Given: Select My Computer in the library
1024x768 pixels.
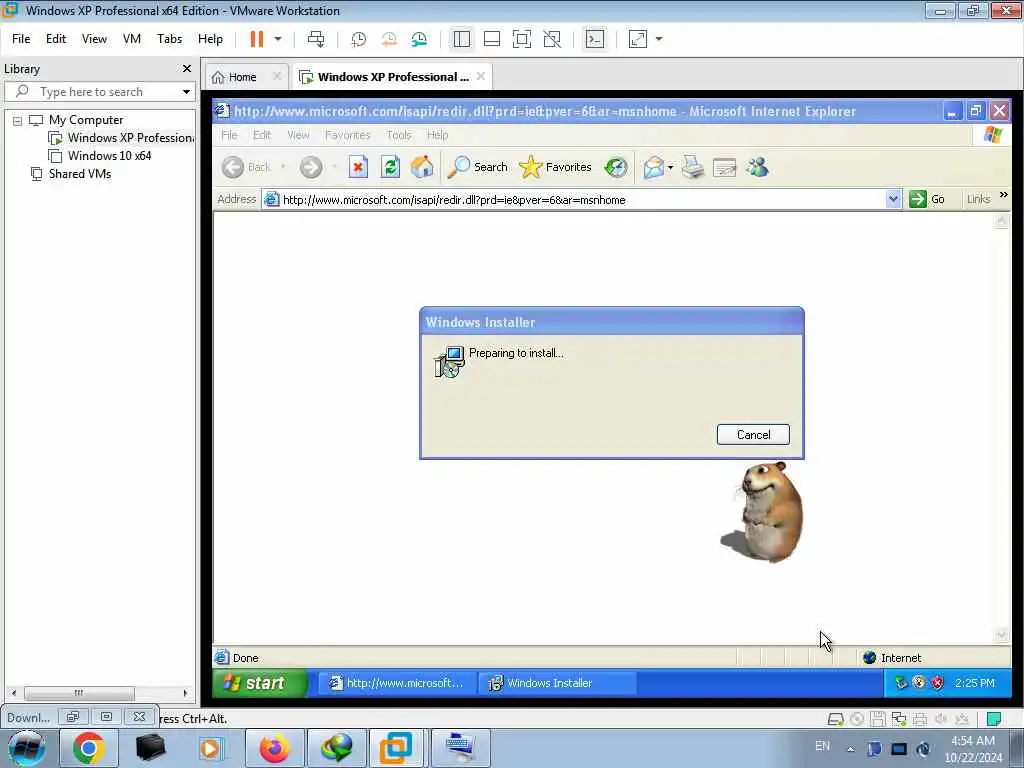Looking at the screenshot, I should tap(86, 120).
